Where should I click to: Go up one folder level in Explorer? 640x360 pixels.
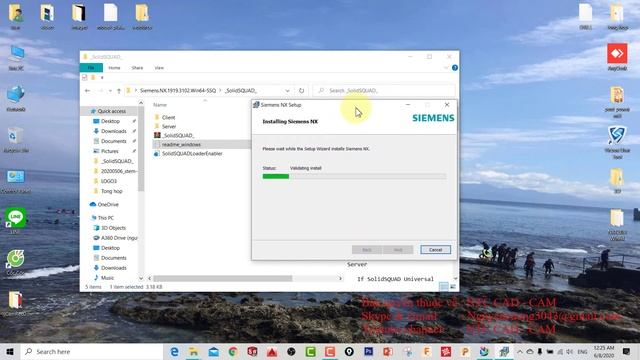pos(119,91)
